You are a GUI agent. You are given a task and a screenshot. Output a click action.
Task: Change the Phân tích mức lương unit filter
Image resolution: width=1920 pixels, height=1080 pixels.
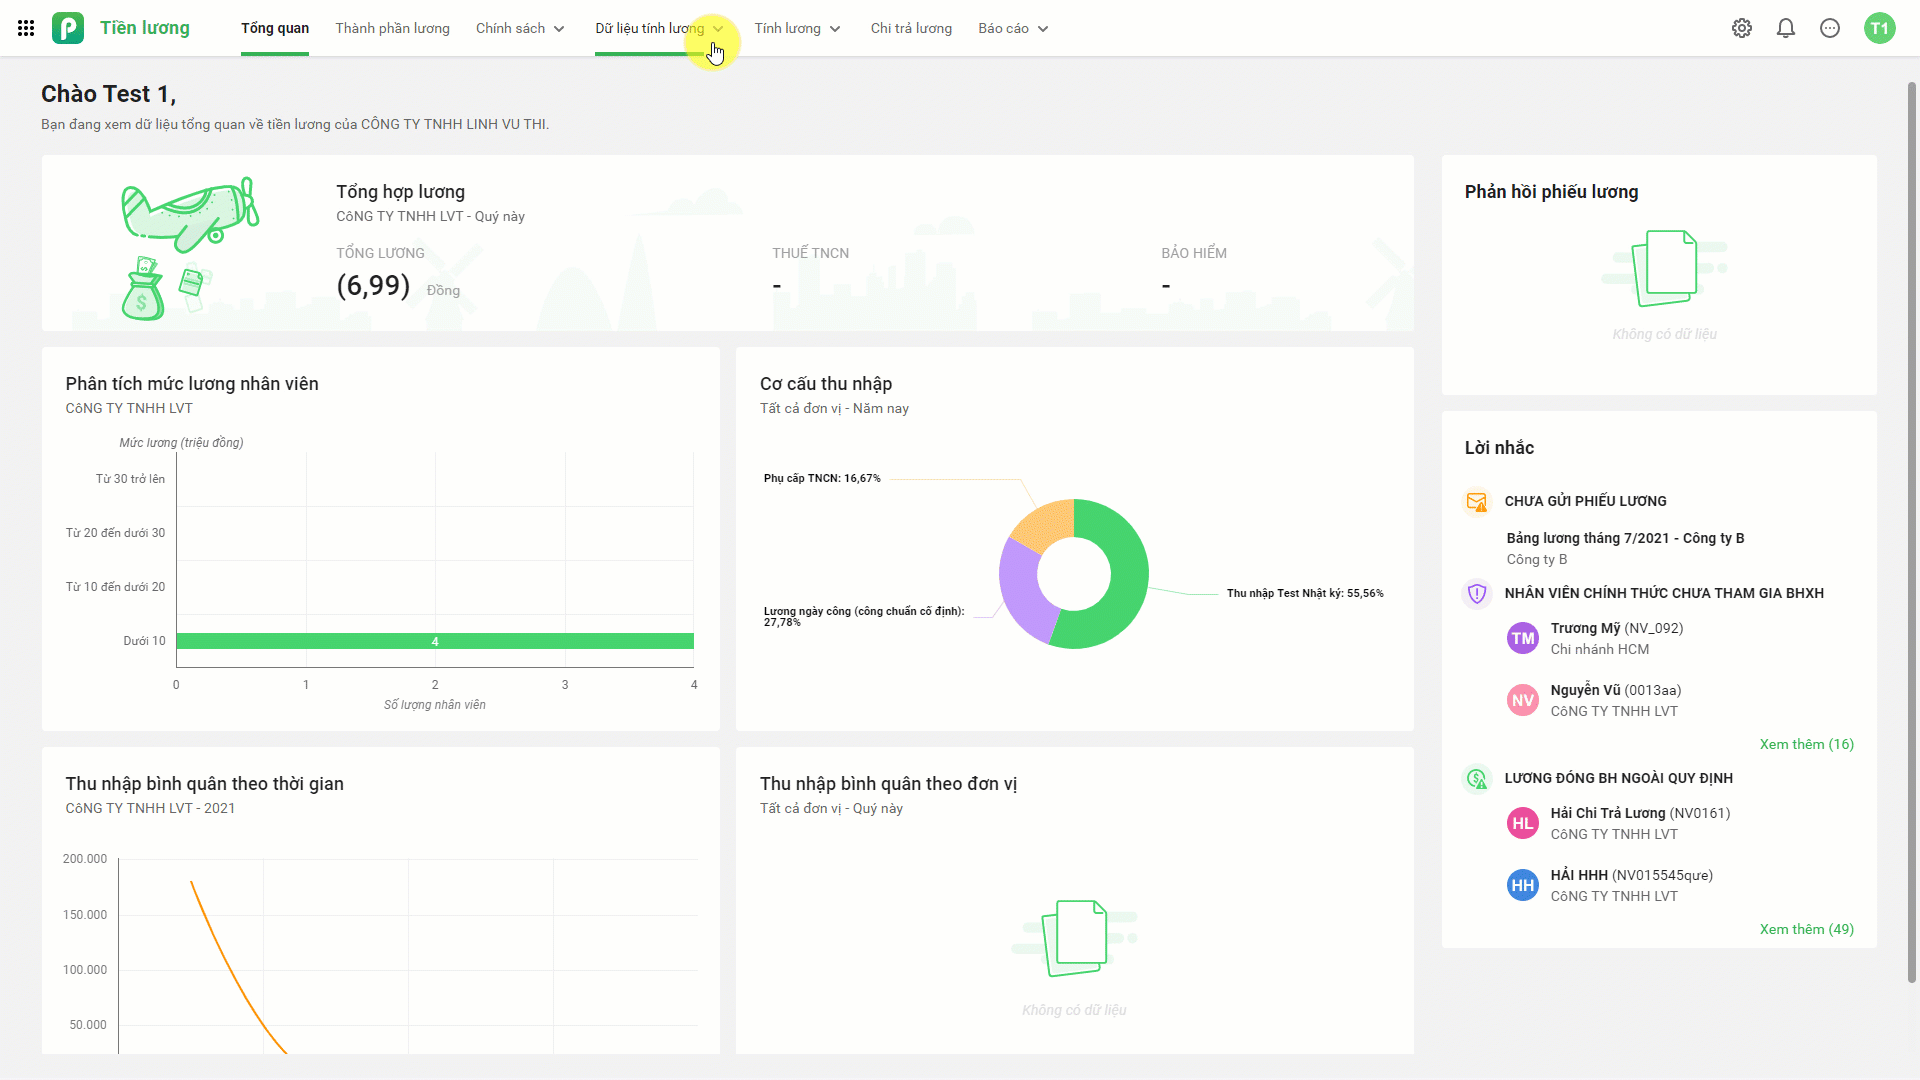pyautogui.click(x=129, y=408)
